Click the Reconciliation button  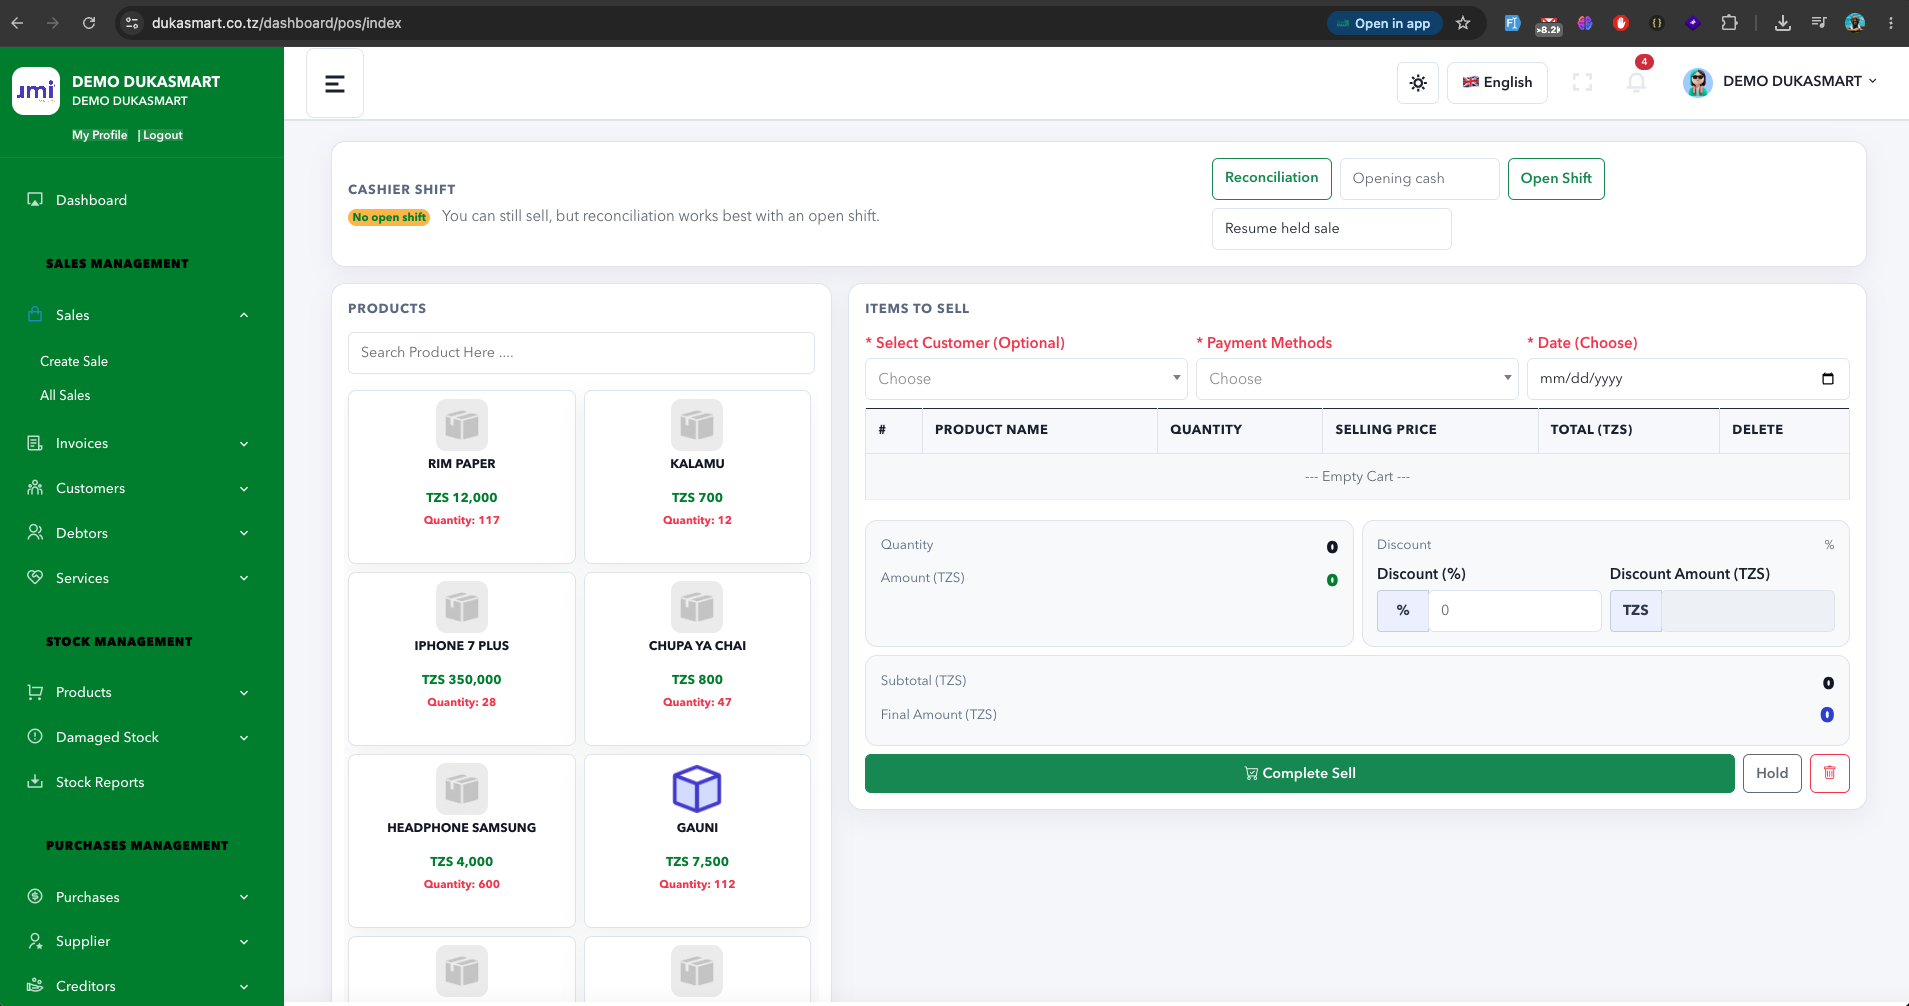[1271, 178]
